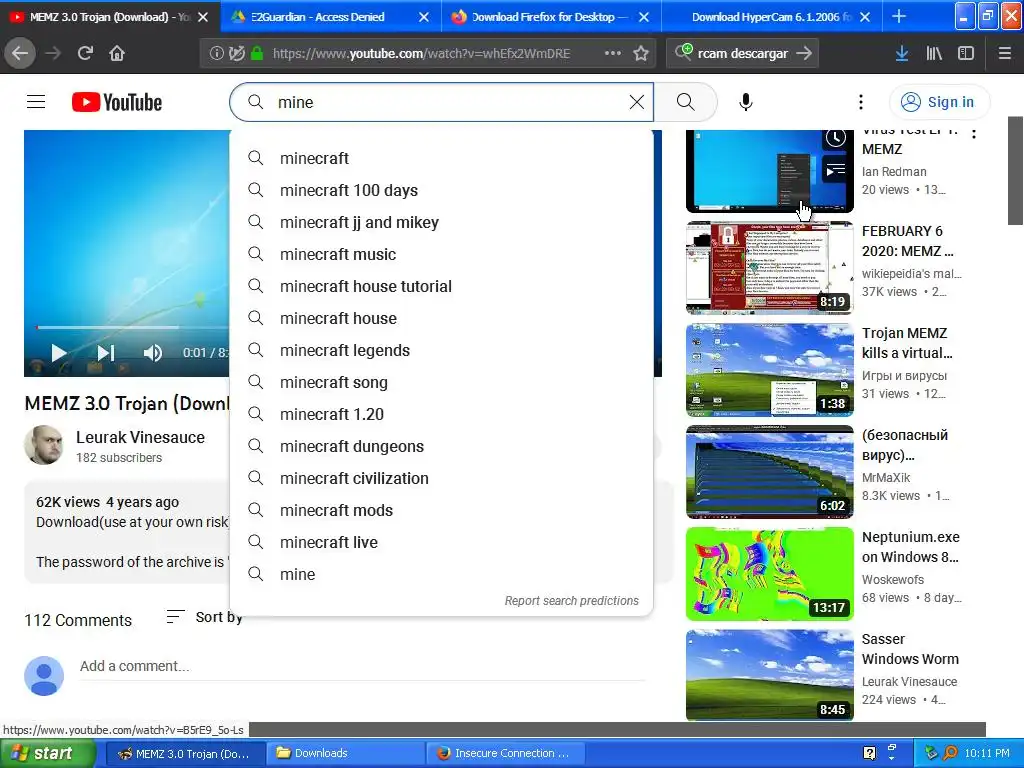1024x768 pixels.
Task: Show site information icon in address bar
Action: [x=216, y=53]
